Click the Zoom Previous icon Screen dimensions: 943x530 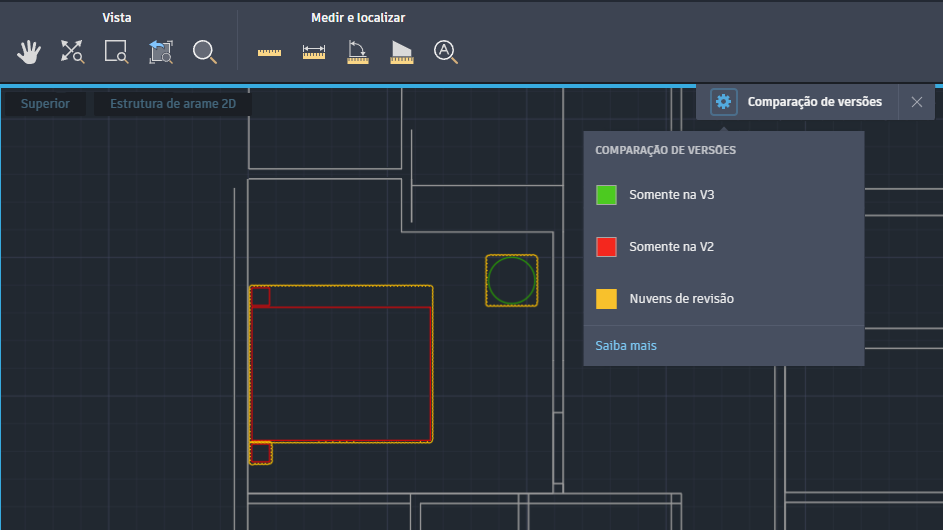point(161,52)
